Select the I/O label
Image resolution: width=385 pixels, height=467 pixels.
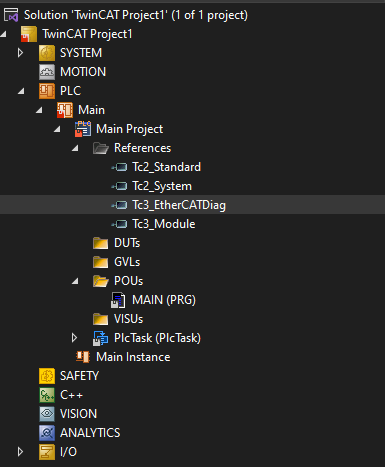(69, 452)
